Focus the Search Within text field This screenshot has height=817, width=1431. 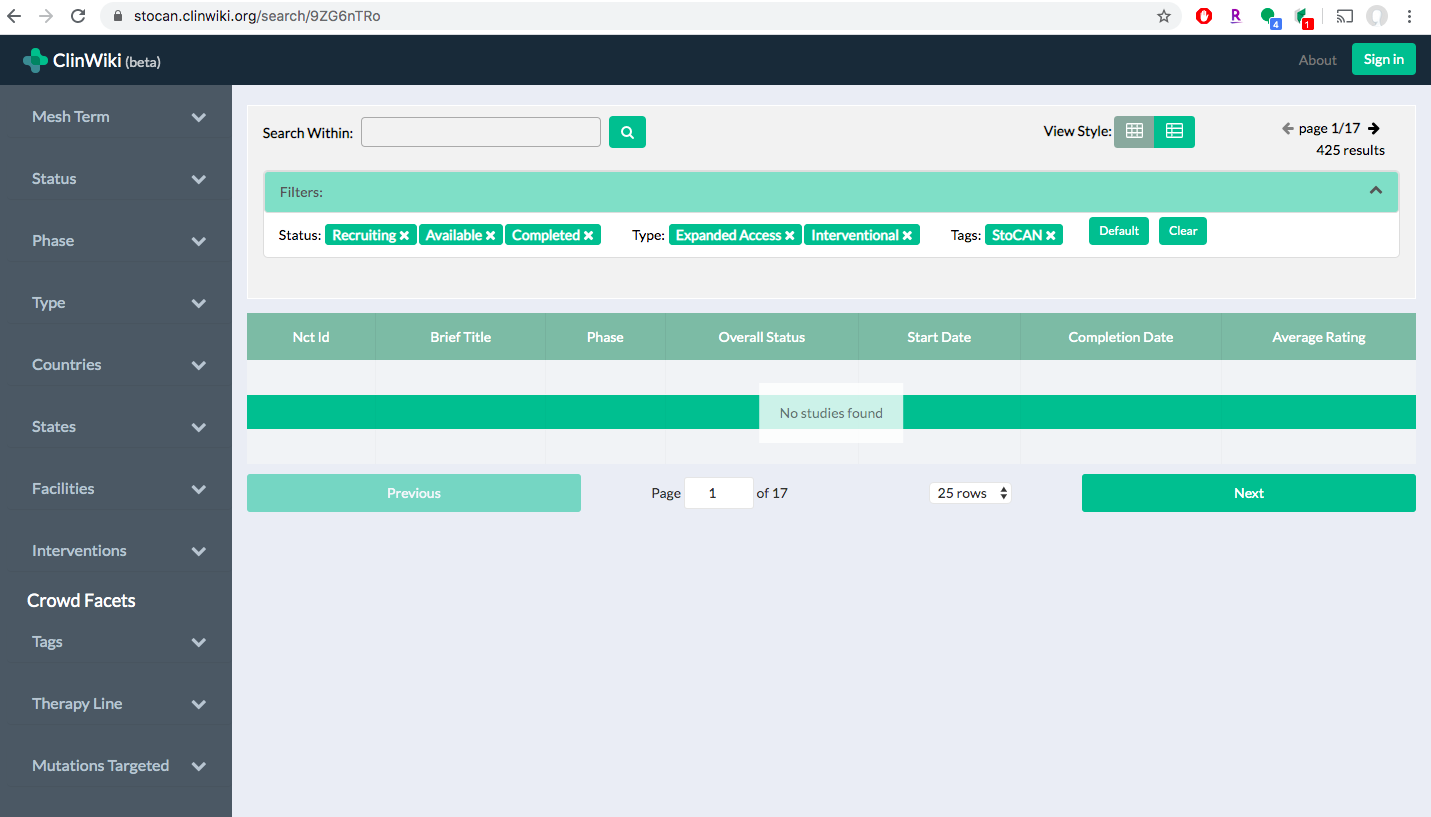pyautogui.click(x=481, y=132)
